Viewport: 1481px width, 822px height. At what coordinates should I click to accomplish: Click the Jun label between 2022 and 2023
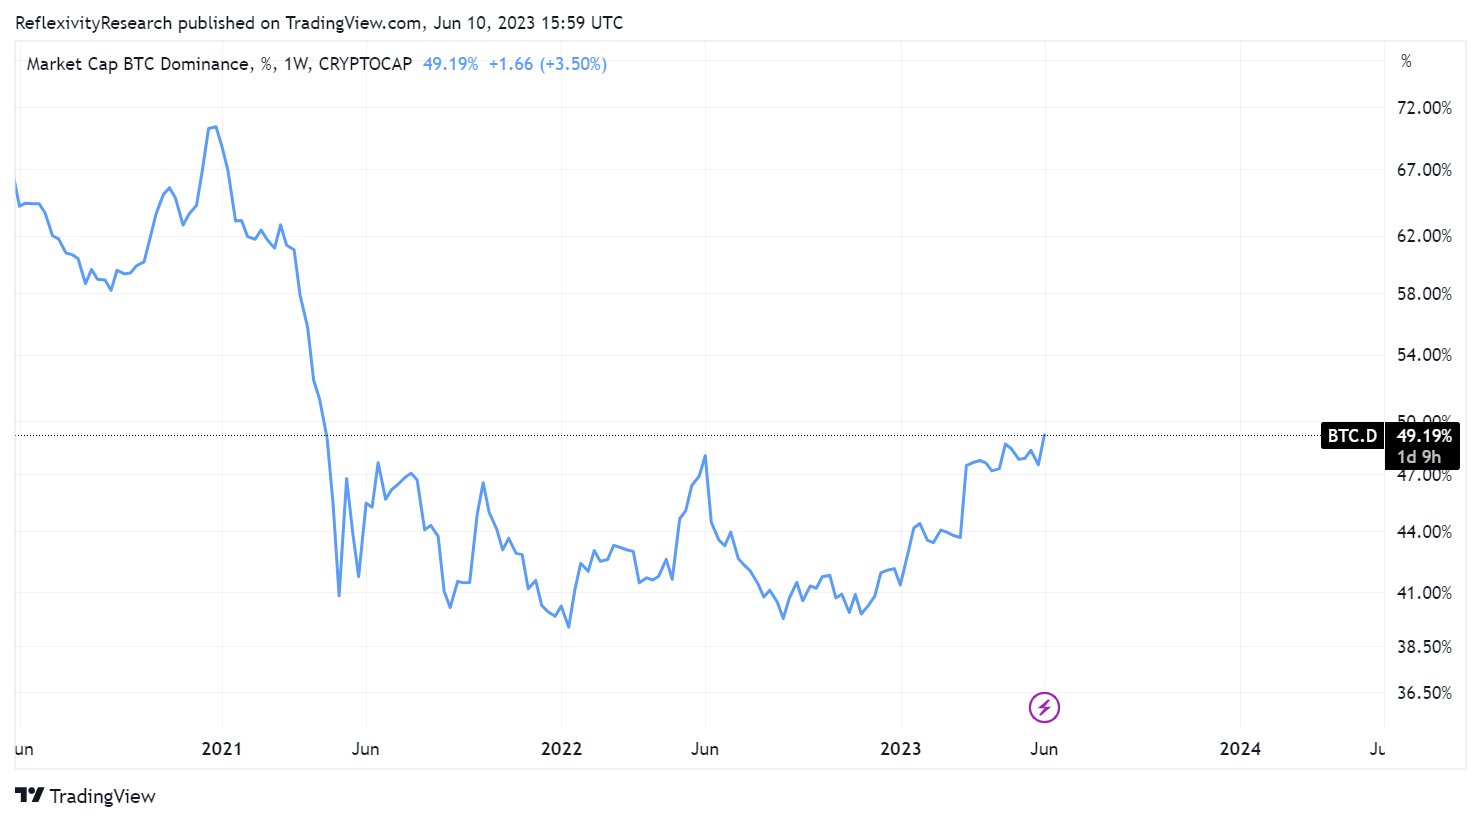[x=705, y=749]
